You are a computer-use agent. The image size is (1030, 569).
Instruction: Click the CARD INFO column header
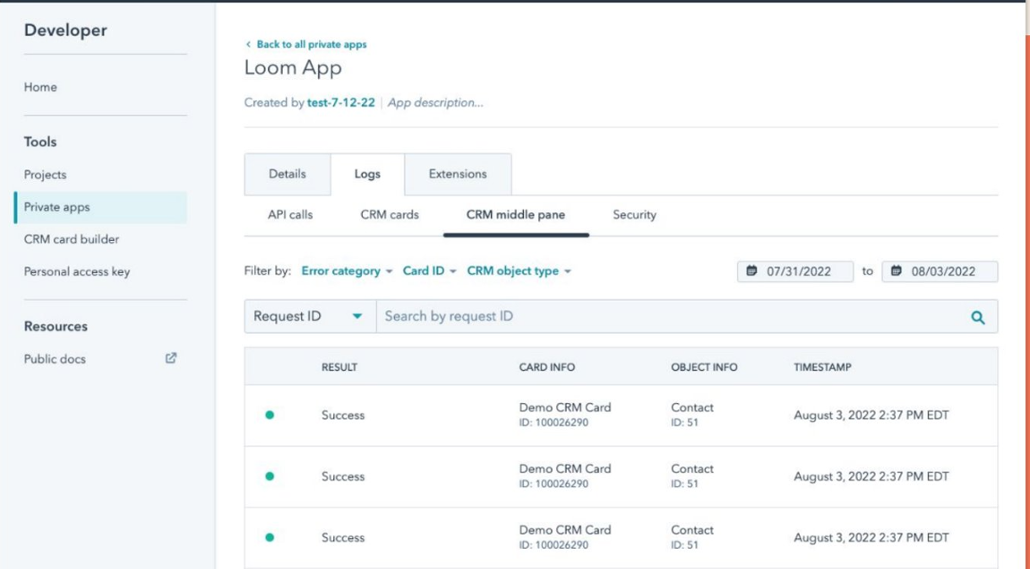(x=547, y=367)
